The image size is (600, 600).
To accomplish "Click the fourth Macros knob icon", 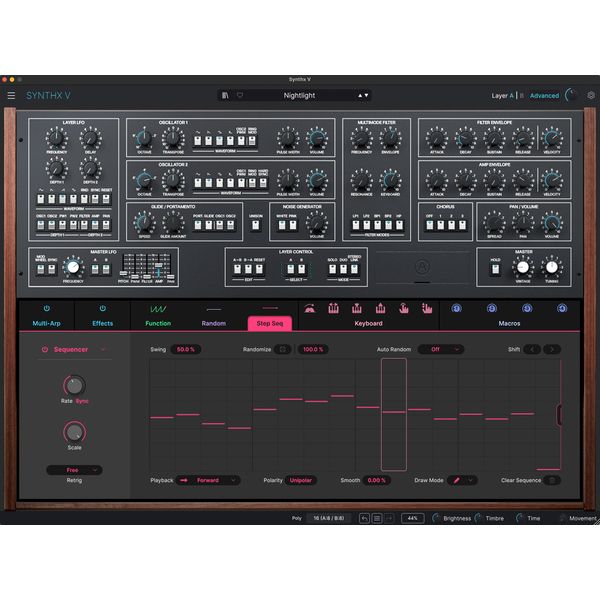I will (562, 308).
